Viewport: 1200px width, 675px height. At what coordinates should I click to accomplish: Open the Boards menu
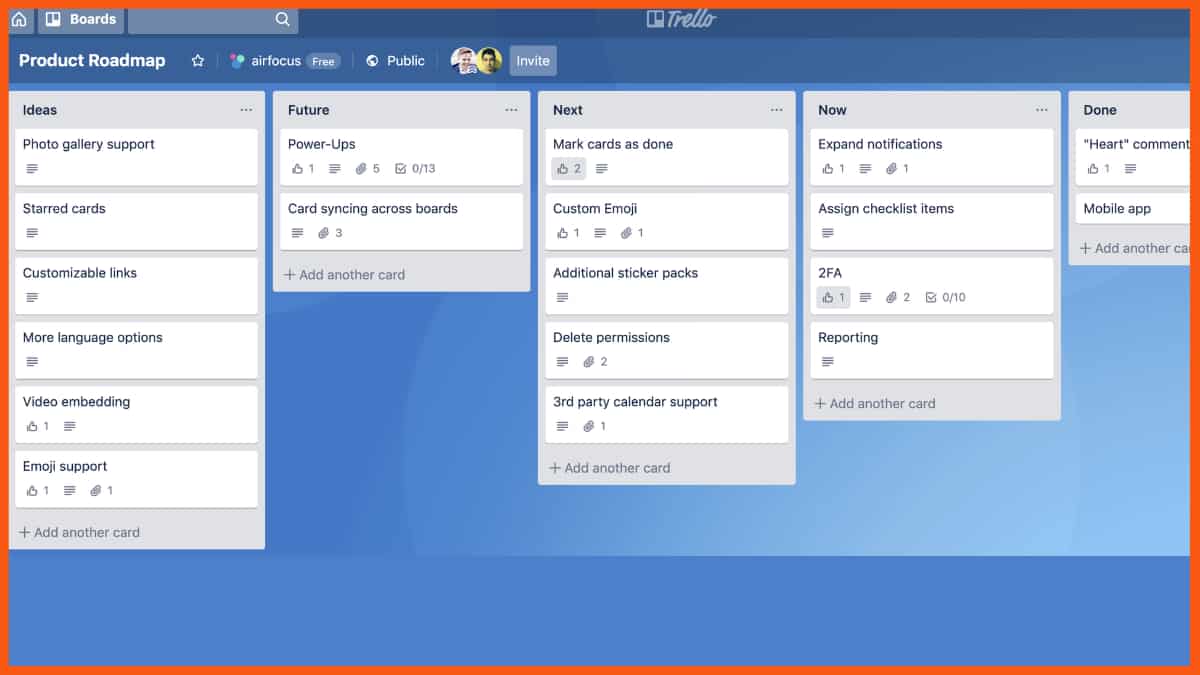pyautogui.click(x=80, y=19)
